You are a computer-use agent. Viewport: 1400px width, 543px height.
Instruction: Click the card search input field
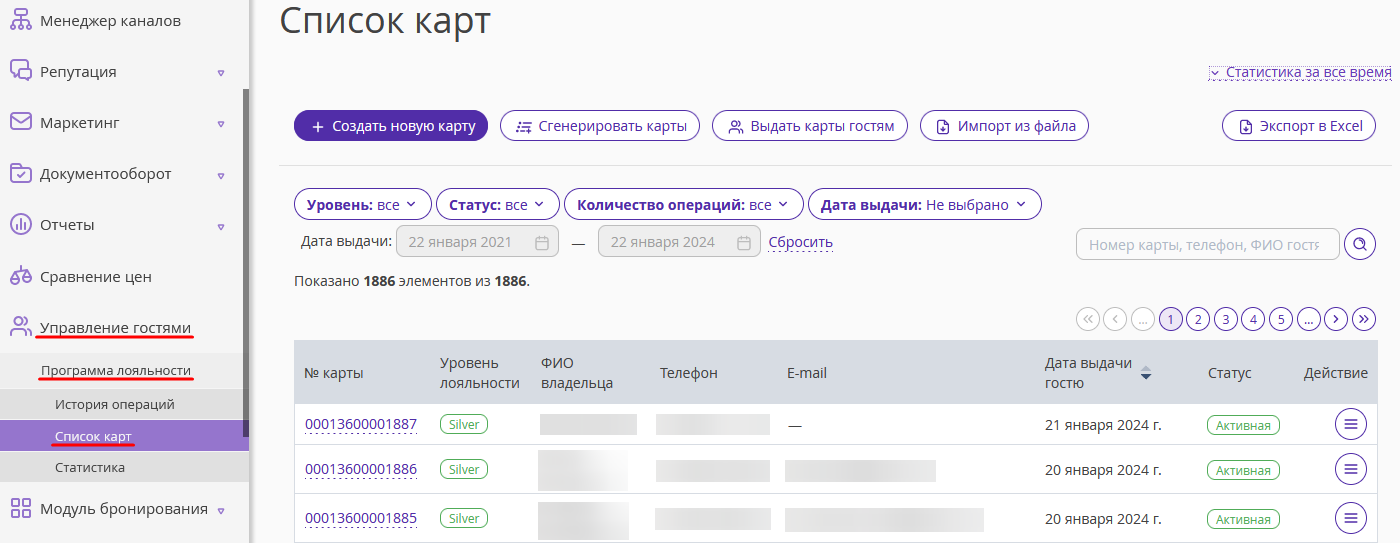coord(1207,244)
